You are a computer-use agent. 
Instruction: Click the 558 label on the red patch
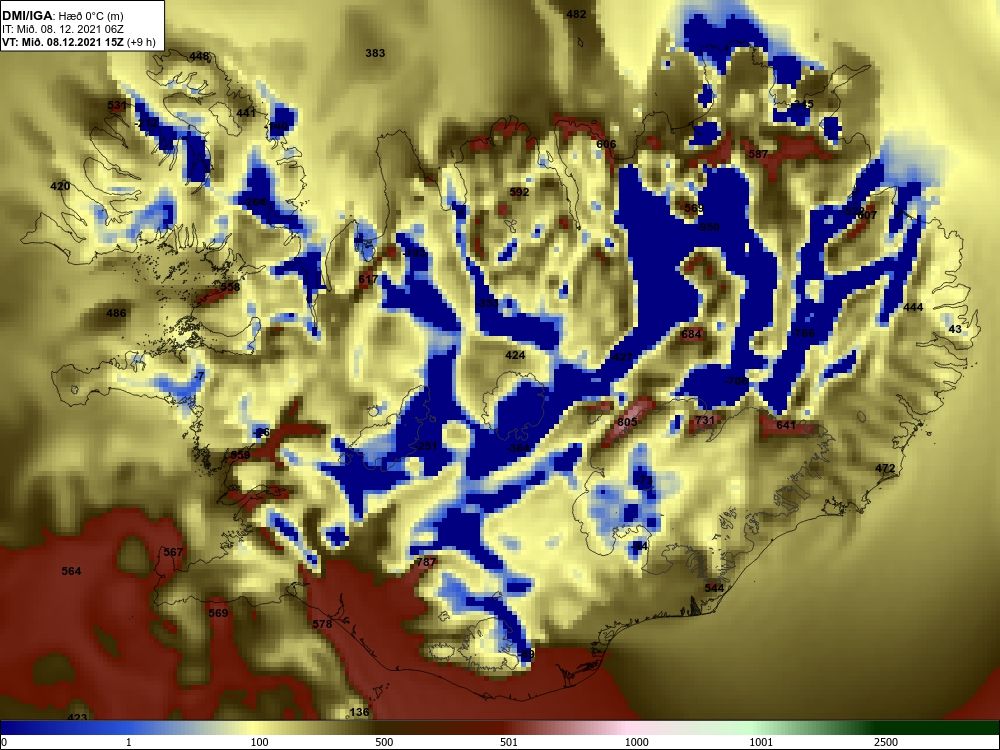point(230,287)
